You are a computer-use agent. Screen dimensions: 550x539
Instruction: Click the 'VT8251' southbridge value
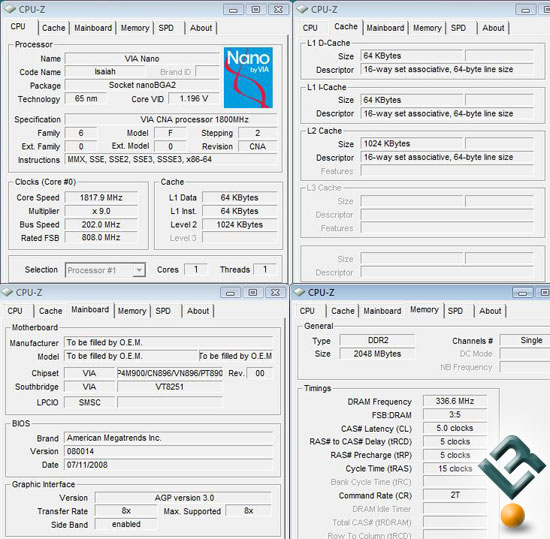pyautogui.click(x=170, y=387)
